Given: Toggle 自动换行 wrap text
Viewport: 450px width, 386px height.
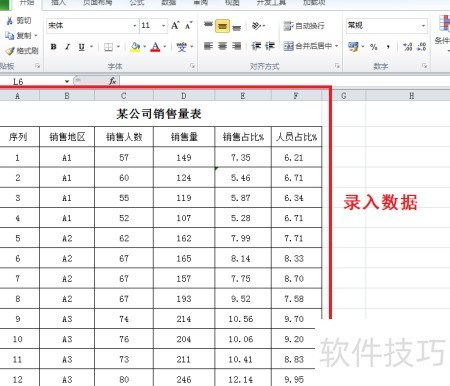Looking at the screenshot, I should (304, 26).
